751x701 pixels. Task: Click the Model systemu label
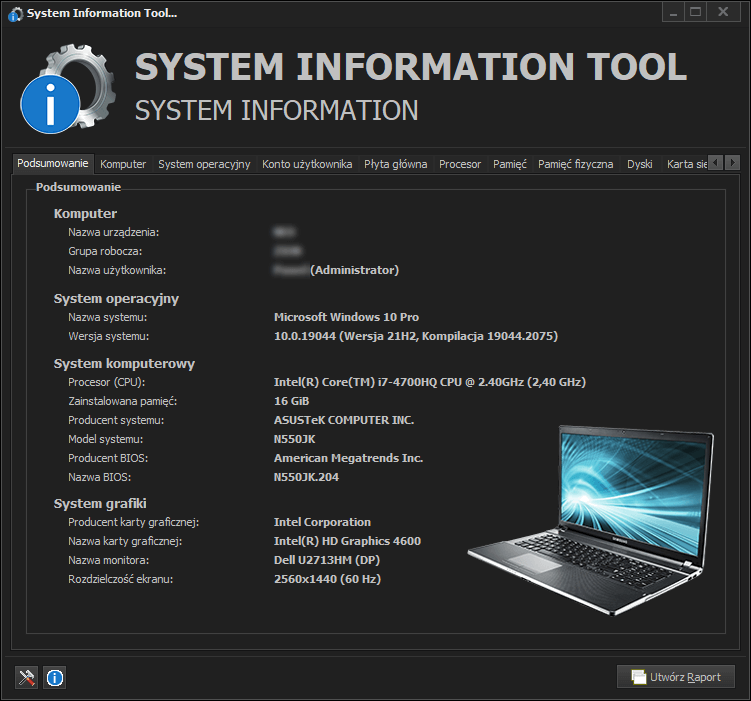pos(105,439)
